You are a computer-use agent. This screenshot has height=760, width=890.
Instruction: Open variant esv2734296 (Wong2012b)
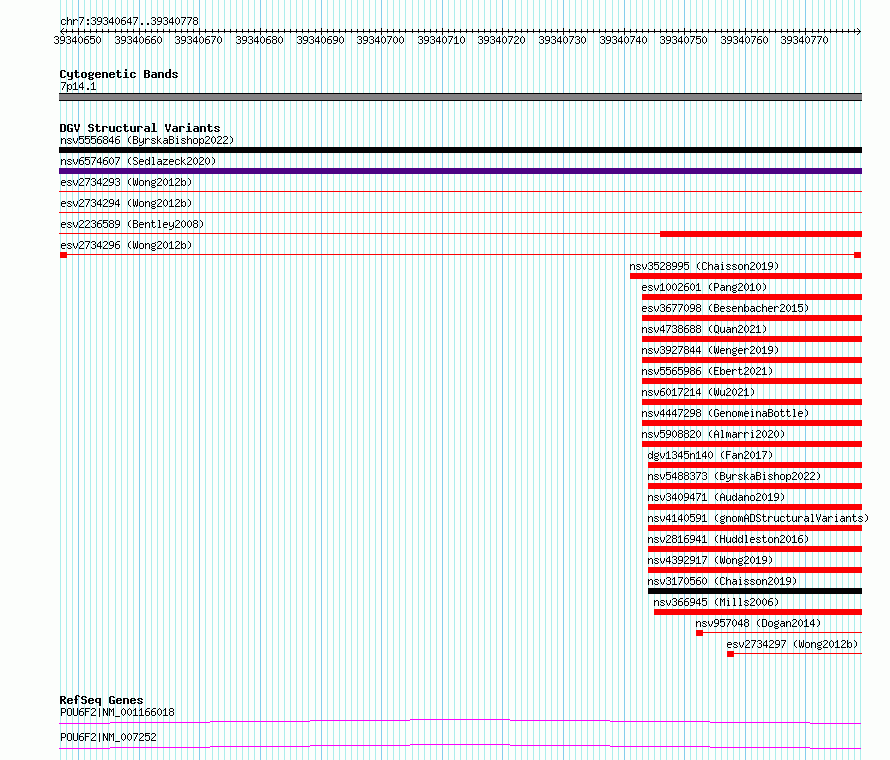click(x=126, y=245)
